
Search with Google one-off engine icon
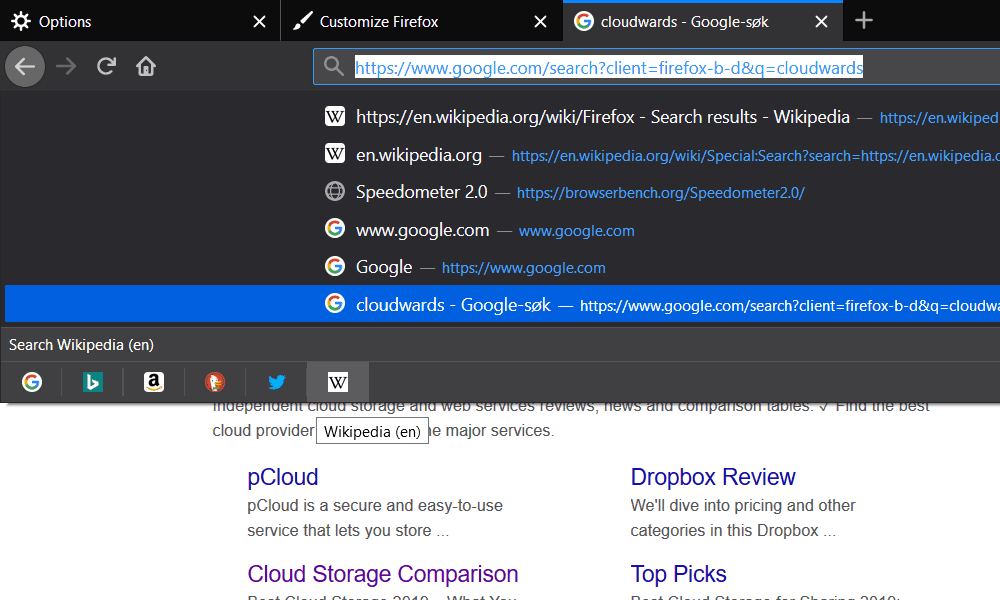(32, 382)
